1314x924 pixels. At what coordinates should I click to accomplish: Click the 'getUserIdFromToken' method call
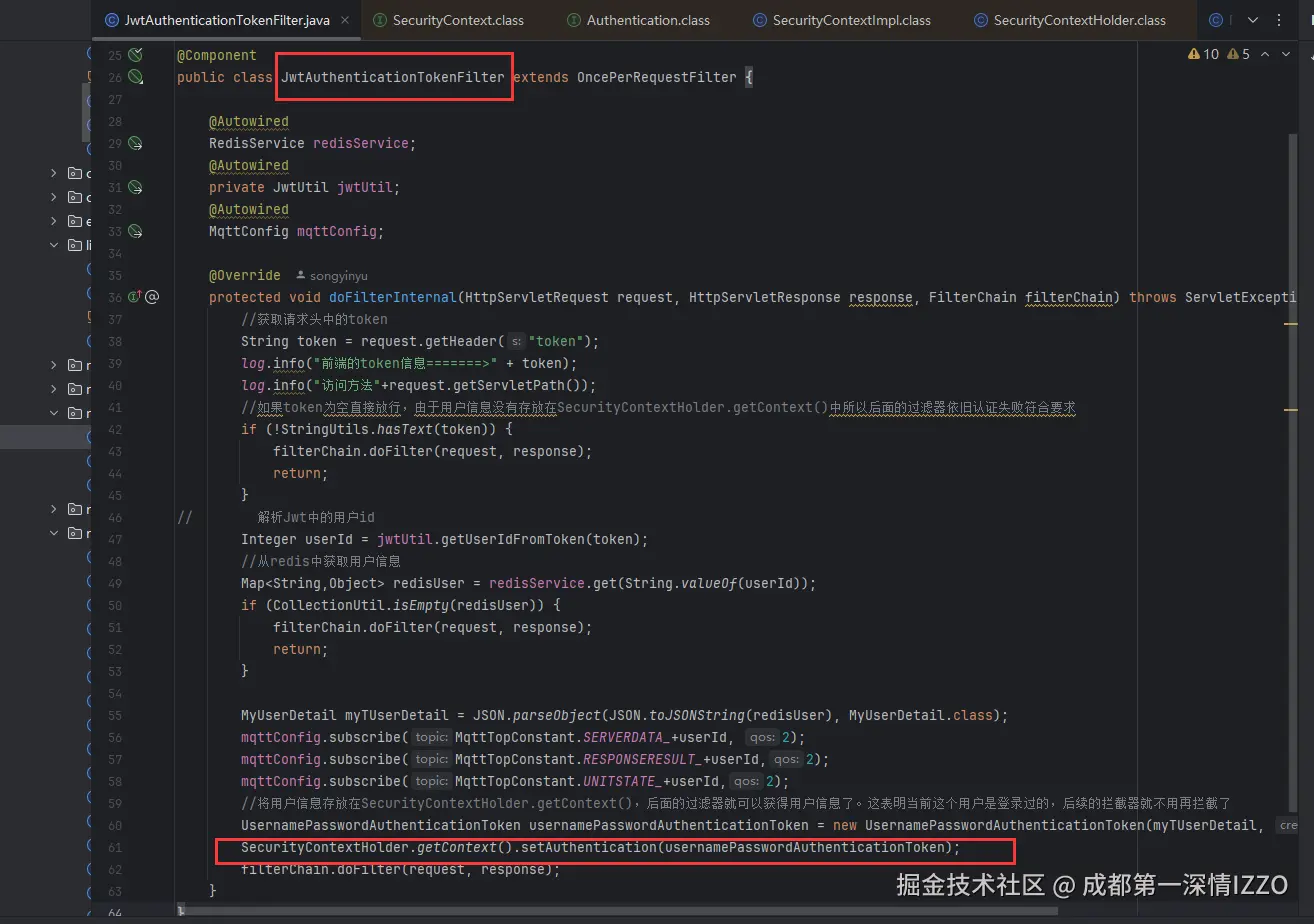click(x=513, y=539)
